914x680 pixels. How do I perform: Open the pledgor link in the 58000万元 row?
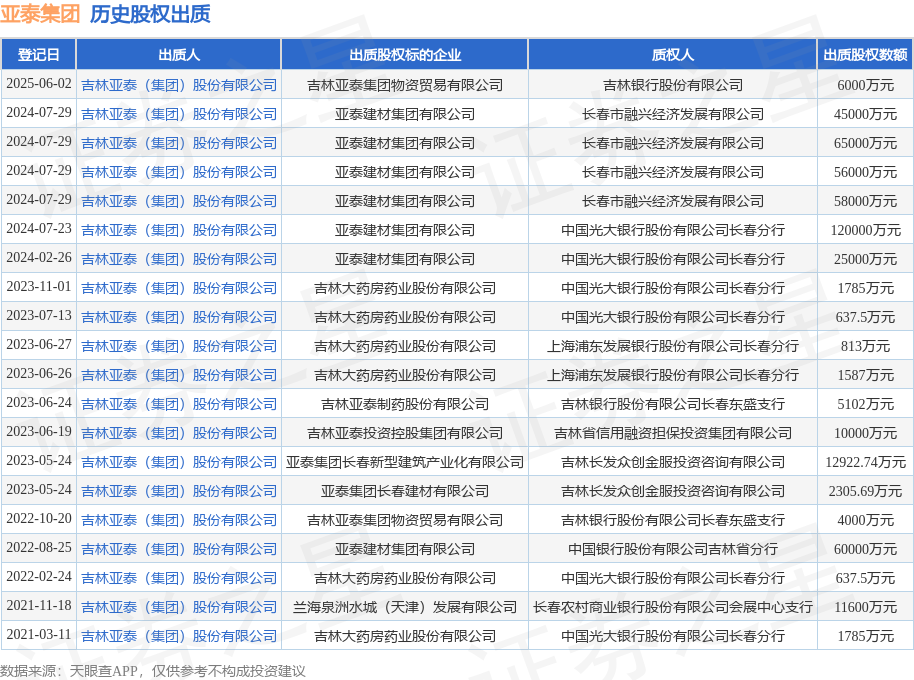pyautogui.click(x=179, y=201)
